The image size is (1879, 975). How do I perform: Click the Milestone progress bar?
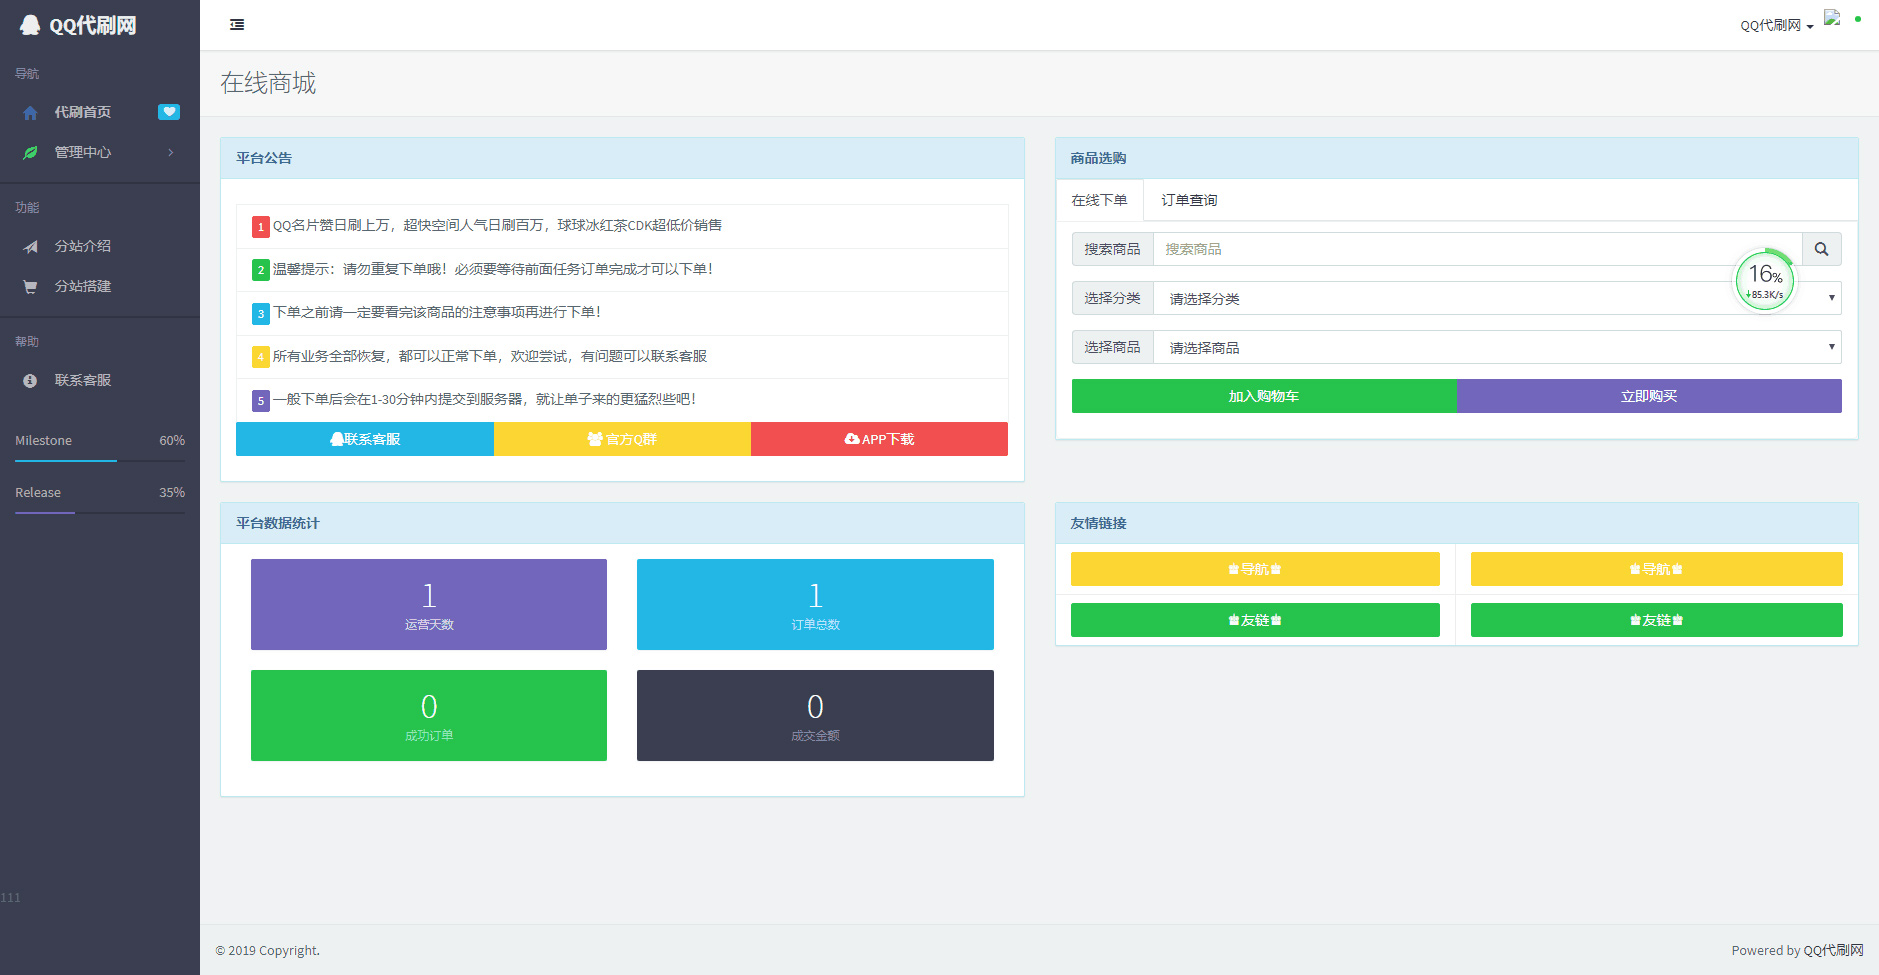point(100,460)
